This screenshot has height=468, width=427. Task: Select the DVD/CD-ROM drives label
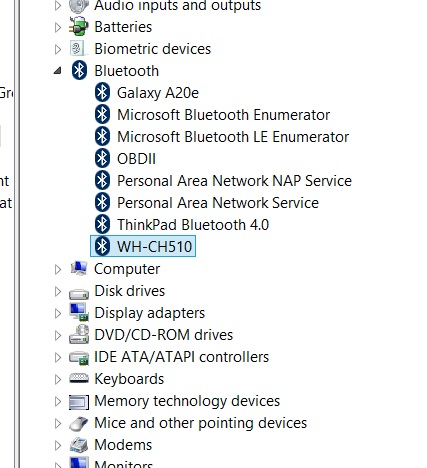pyautogui.click(x=164, y=335)
